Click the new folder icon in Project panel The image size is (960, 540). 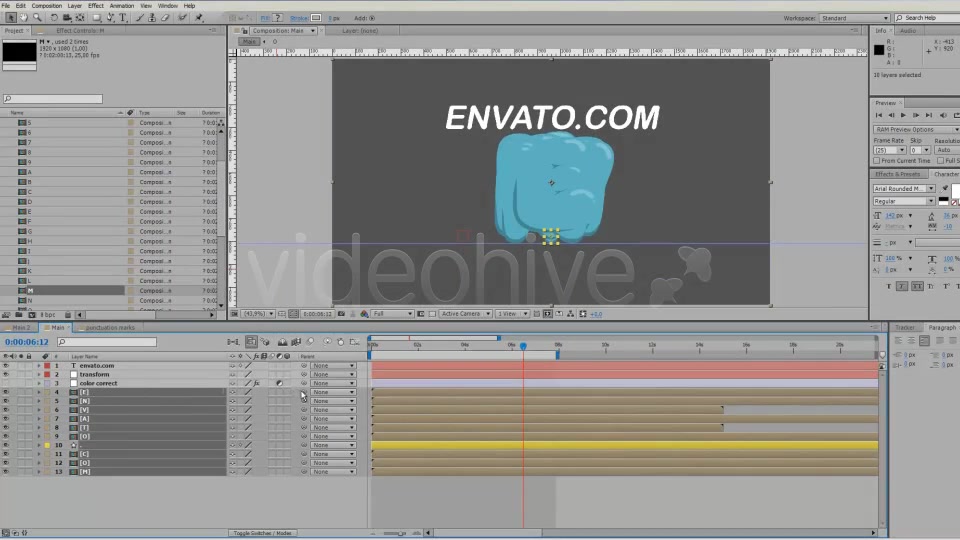tap(19, 315)
